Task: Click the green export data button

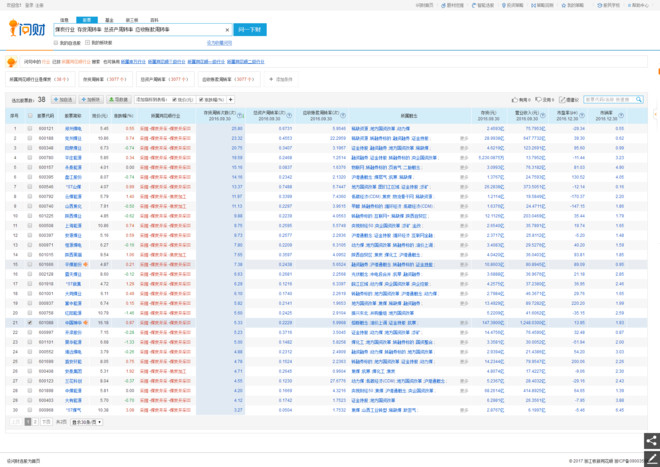Action: tap(118, 100)
